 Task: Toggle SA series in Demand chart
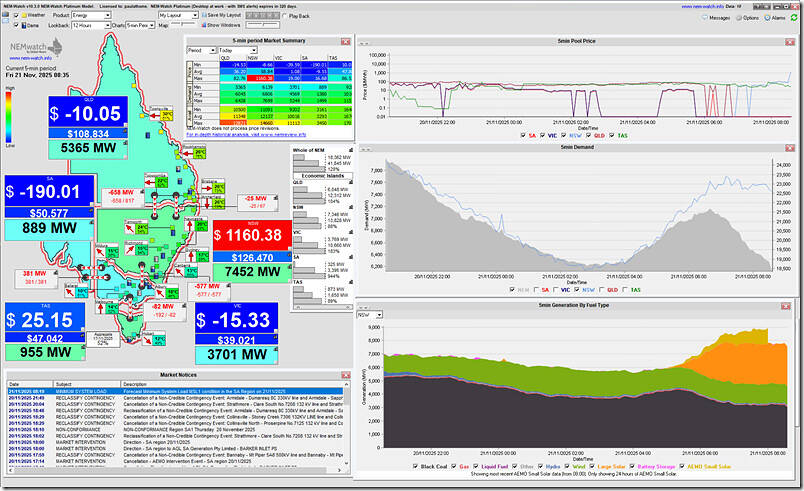click(536, 290)
